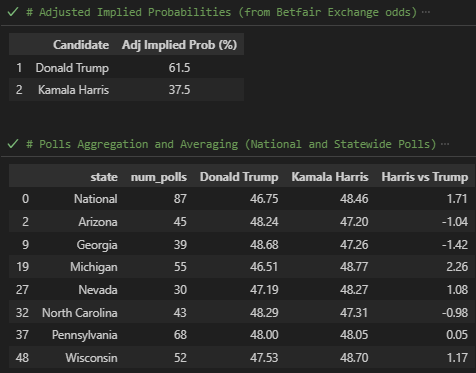Click Pennsylvania's Kamala Harris value 48.05
This screenshot has height=373, width=476.
click(x=354, y=335)
